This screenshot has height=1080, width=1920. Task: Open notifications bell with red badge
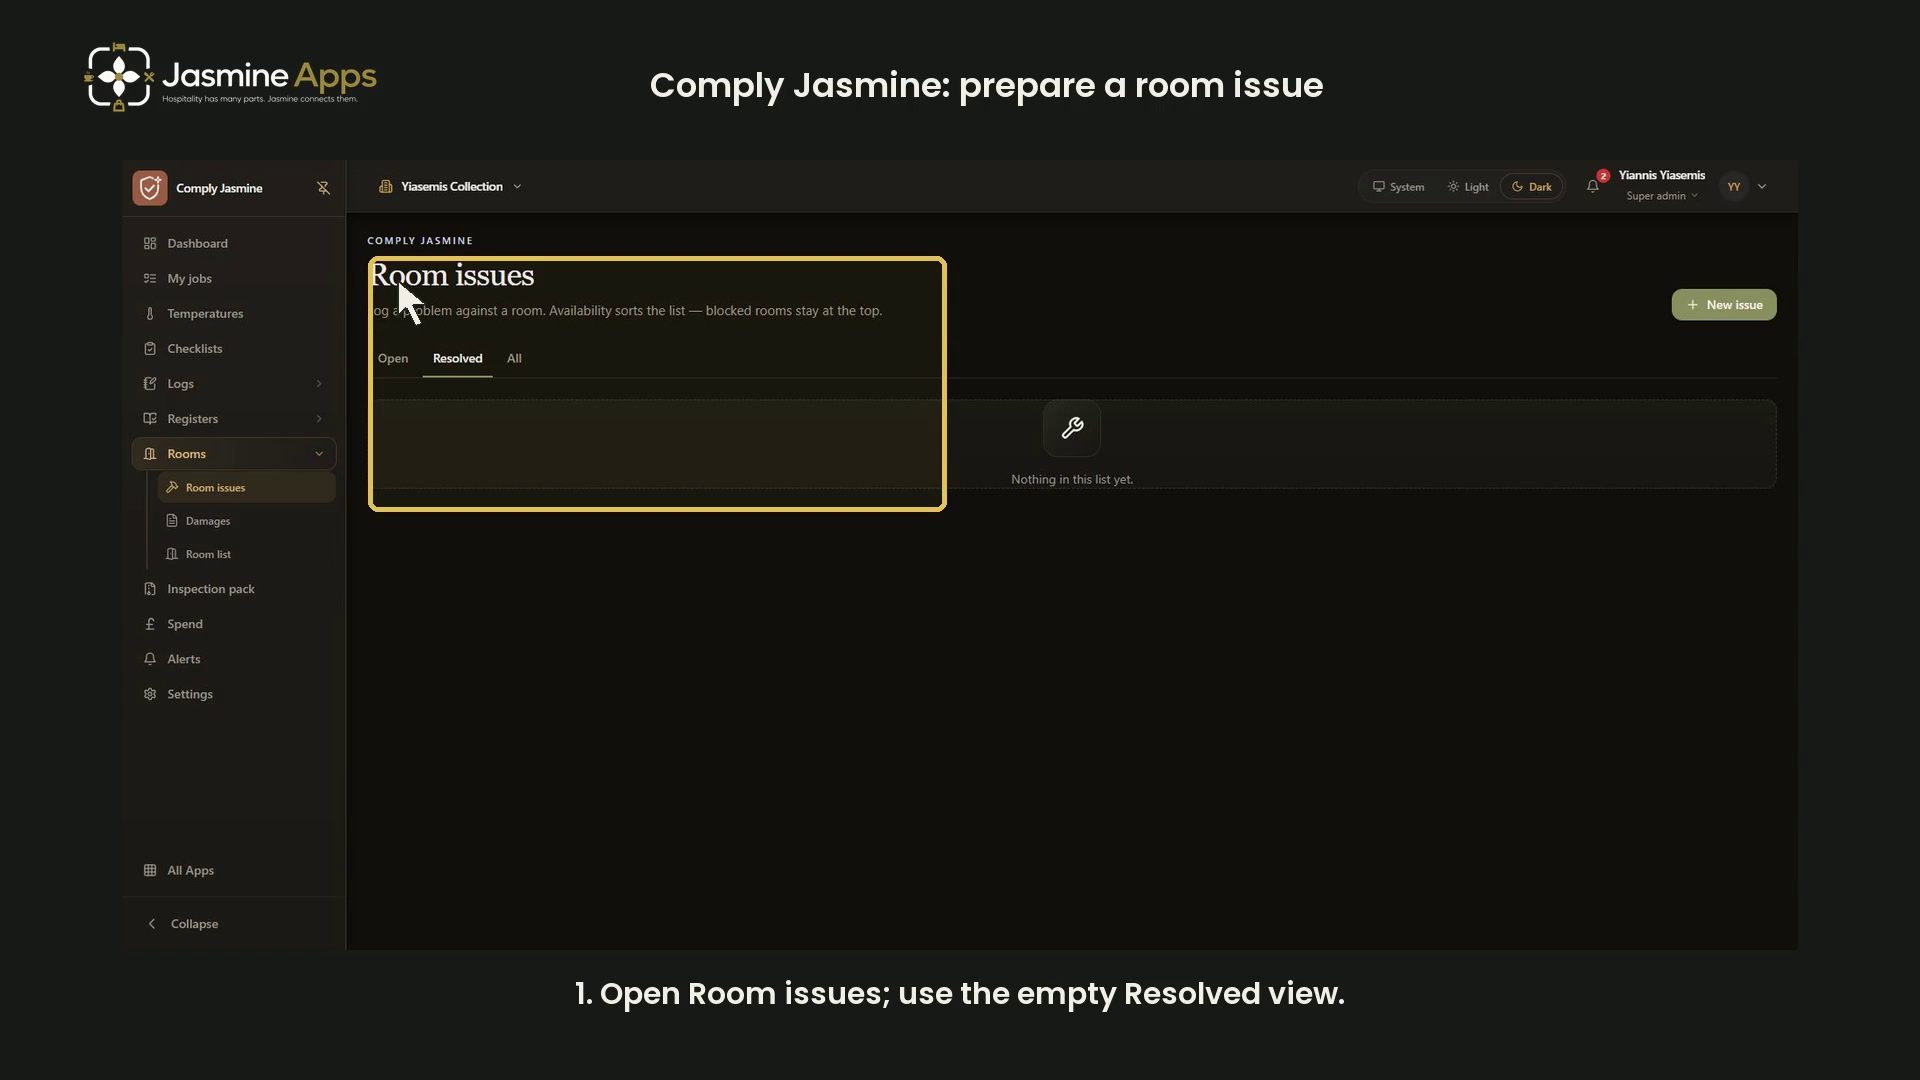[1593, 186]
